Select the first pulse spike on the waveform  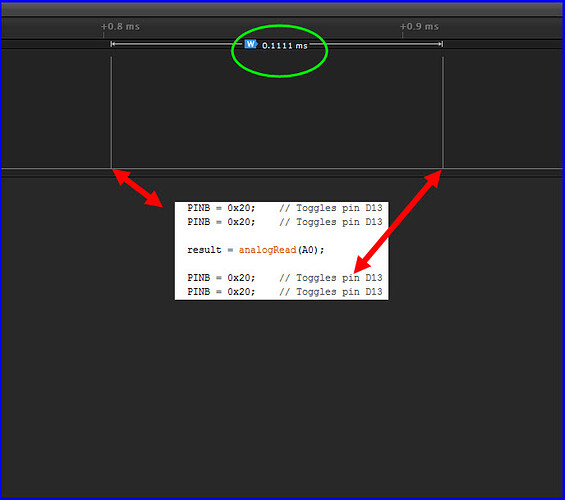pyautogui.click(x=111, y=112)
